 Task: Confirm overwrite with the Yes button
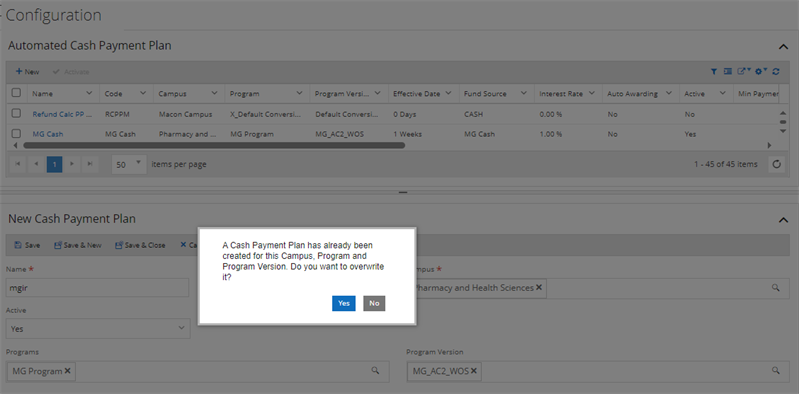343,303
